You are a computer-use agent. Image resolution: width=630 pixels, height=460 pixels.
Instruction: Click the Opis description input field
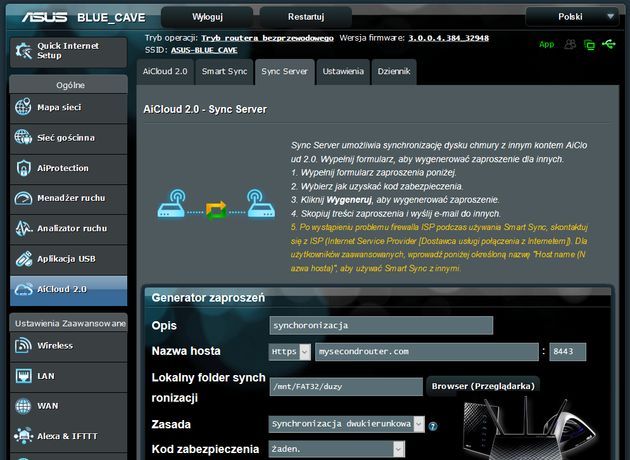[x=381, y=325]
